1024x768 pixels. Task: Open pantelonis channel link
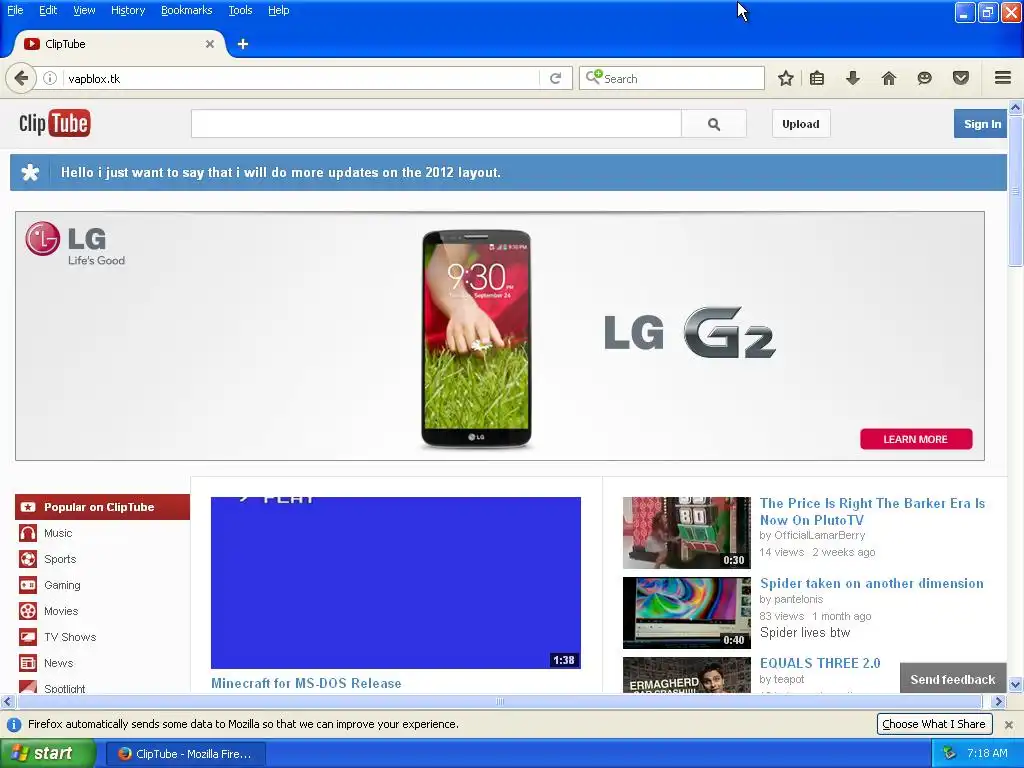tap(798, 600)
